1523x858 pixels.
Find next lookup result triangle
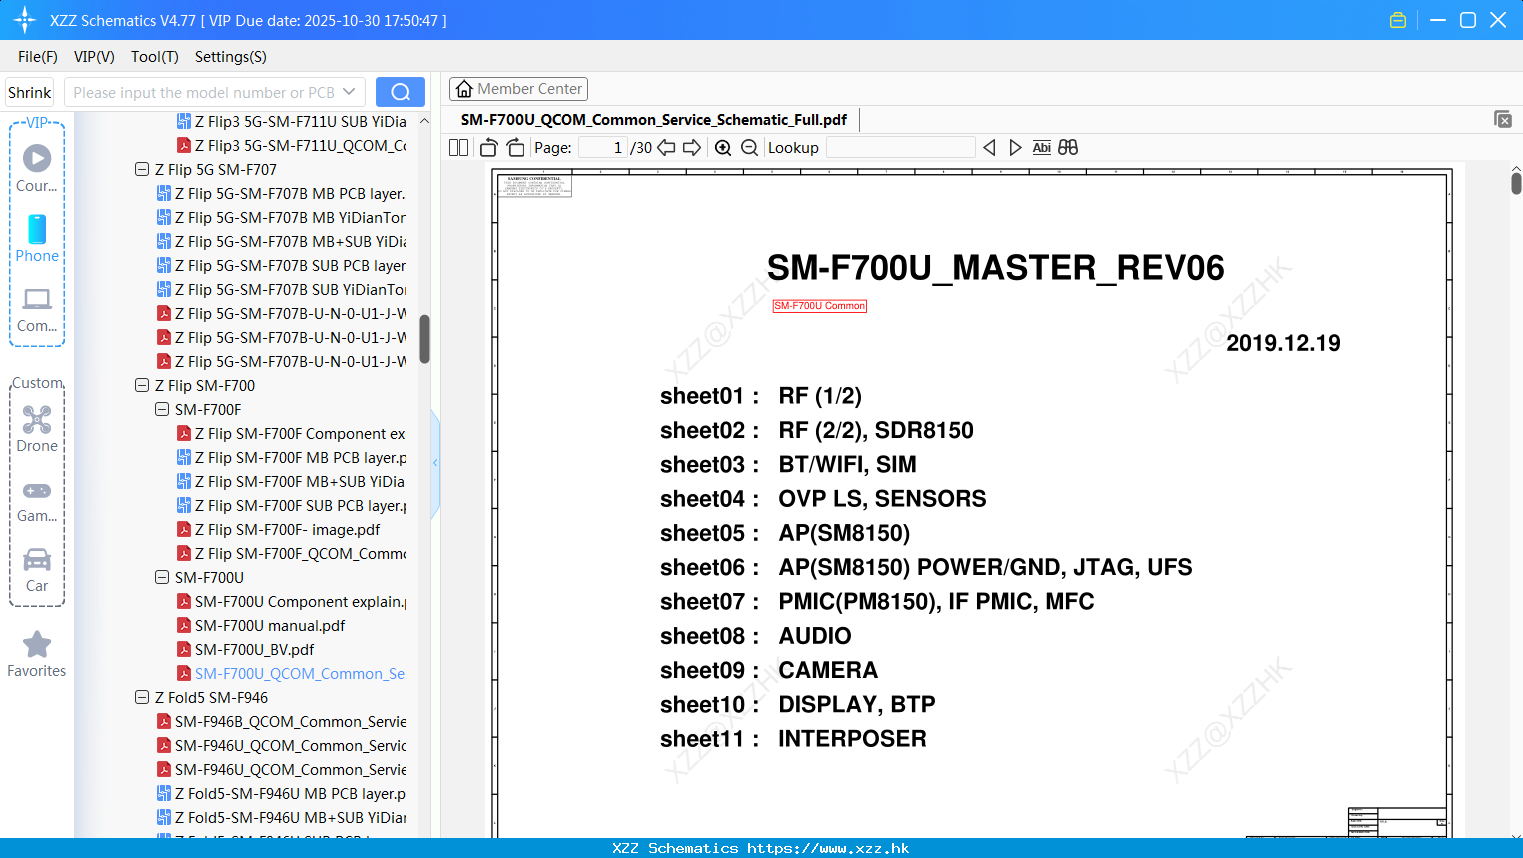(1015, 147)
